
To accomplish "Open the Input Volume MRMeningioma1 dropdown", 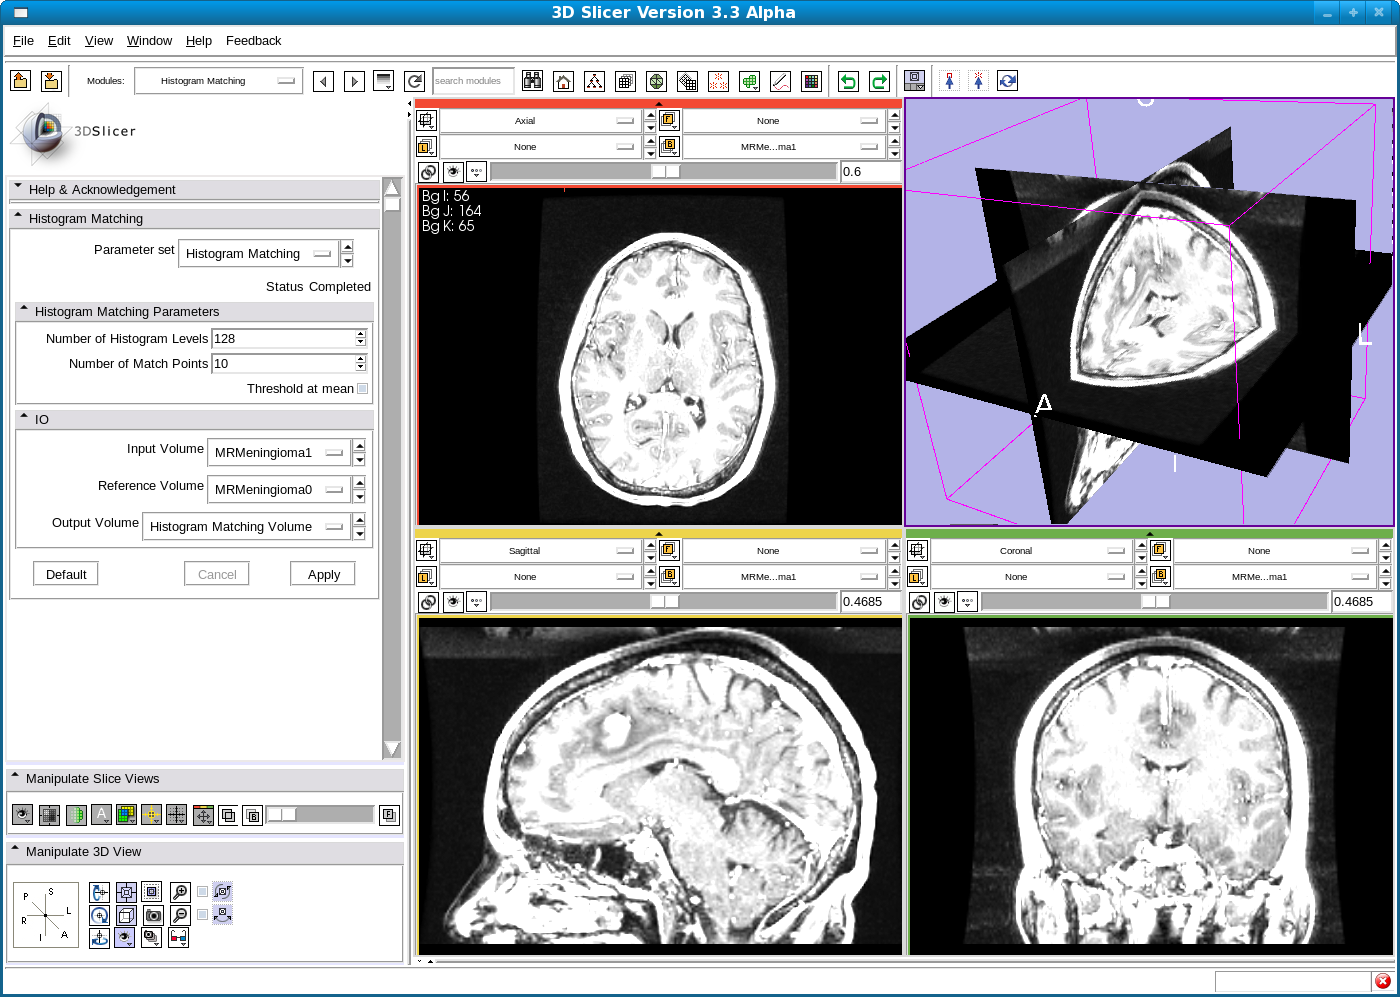I will pos(279,453).
